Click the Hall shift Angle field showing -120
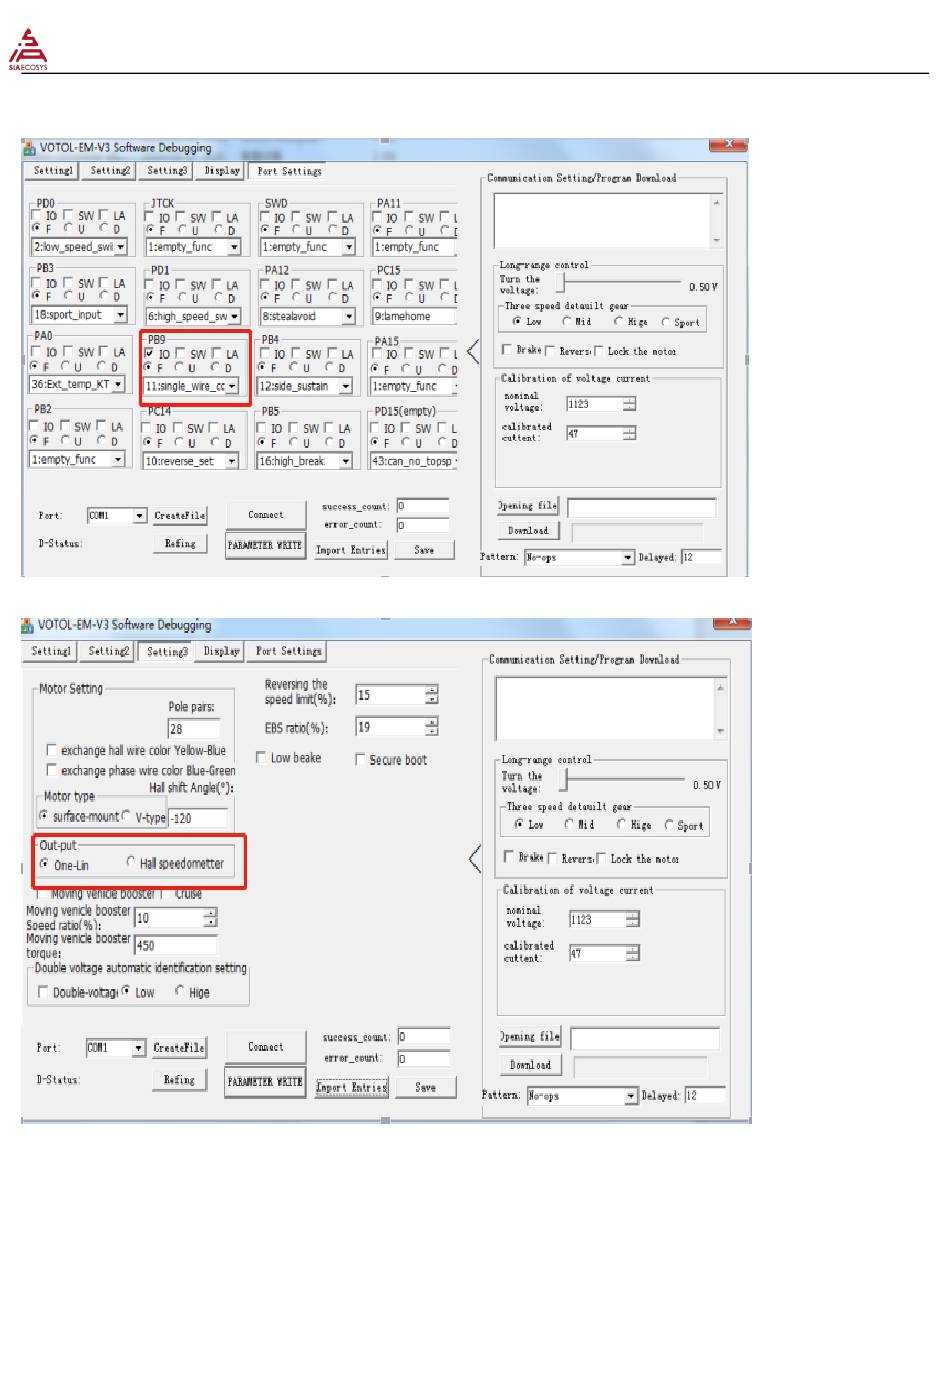Image resolution: width=950 pixels, height=1378 pixels. tap(198, 818)
